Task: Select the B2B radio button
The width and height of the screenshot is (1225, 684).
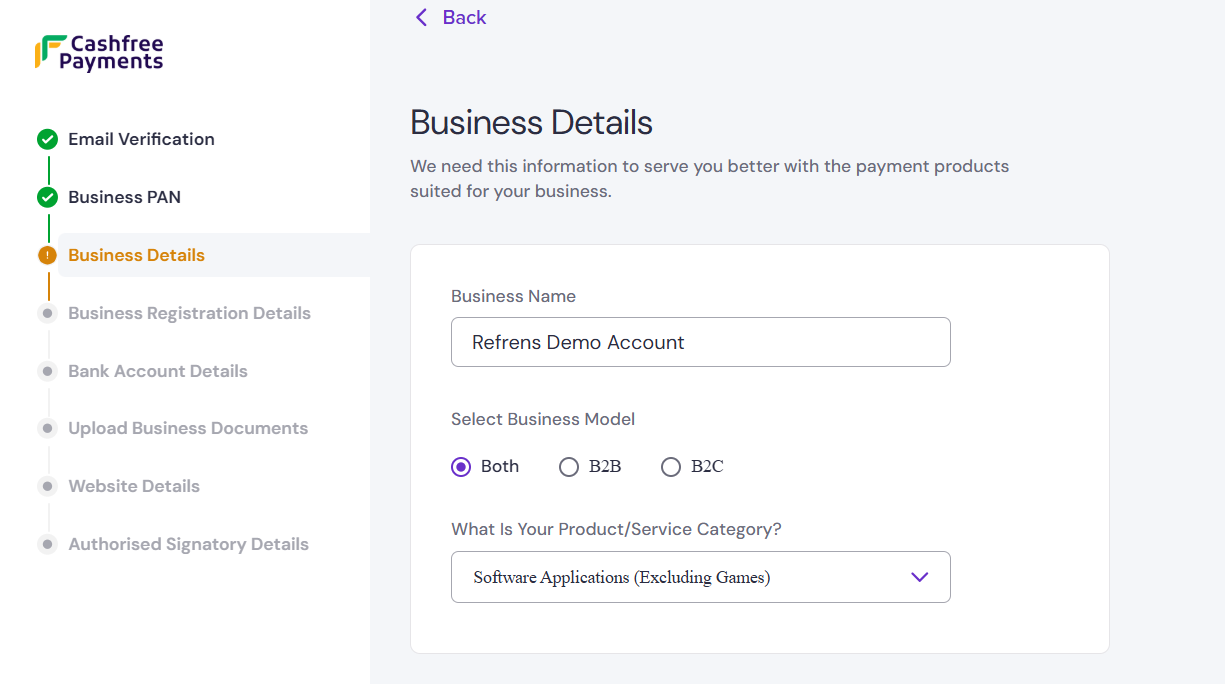Action: click(x=569, y=467)
